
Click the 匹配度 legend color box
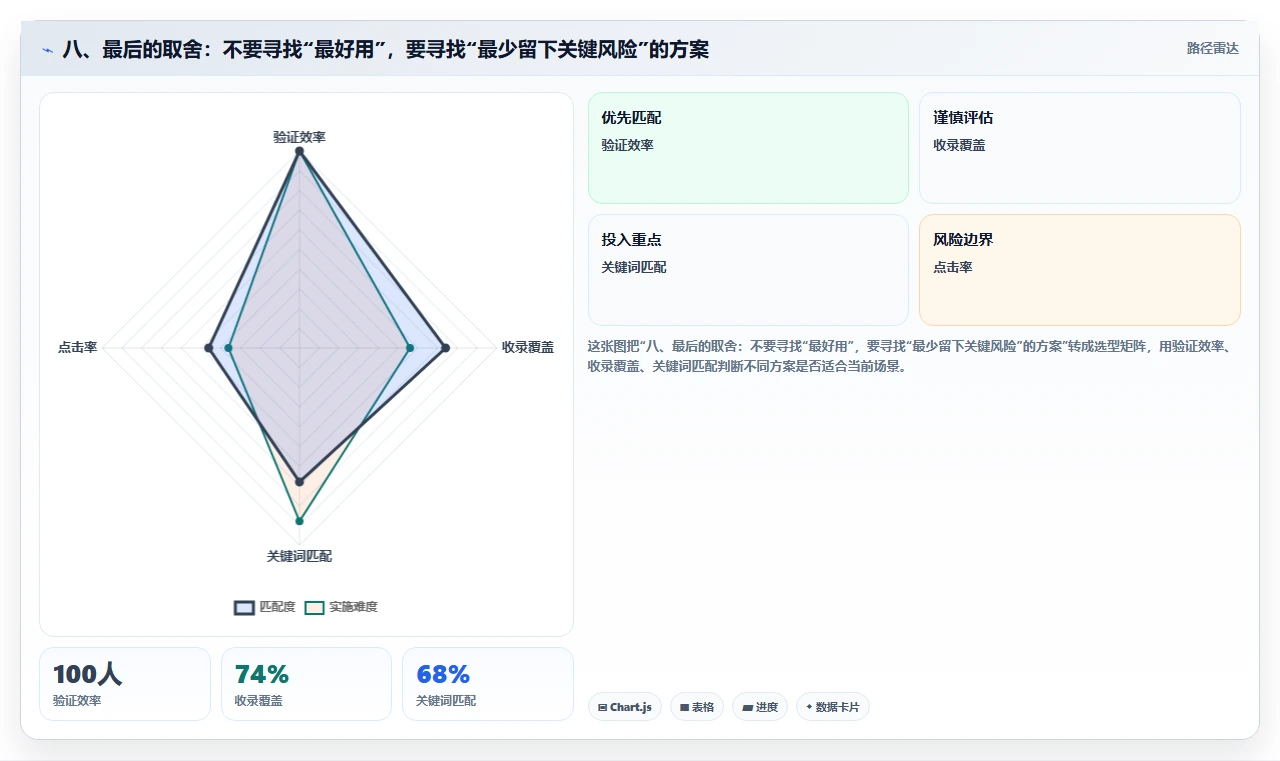245,607
